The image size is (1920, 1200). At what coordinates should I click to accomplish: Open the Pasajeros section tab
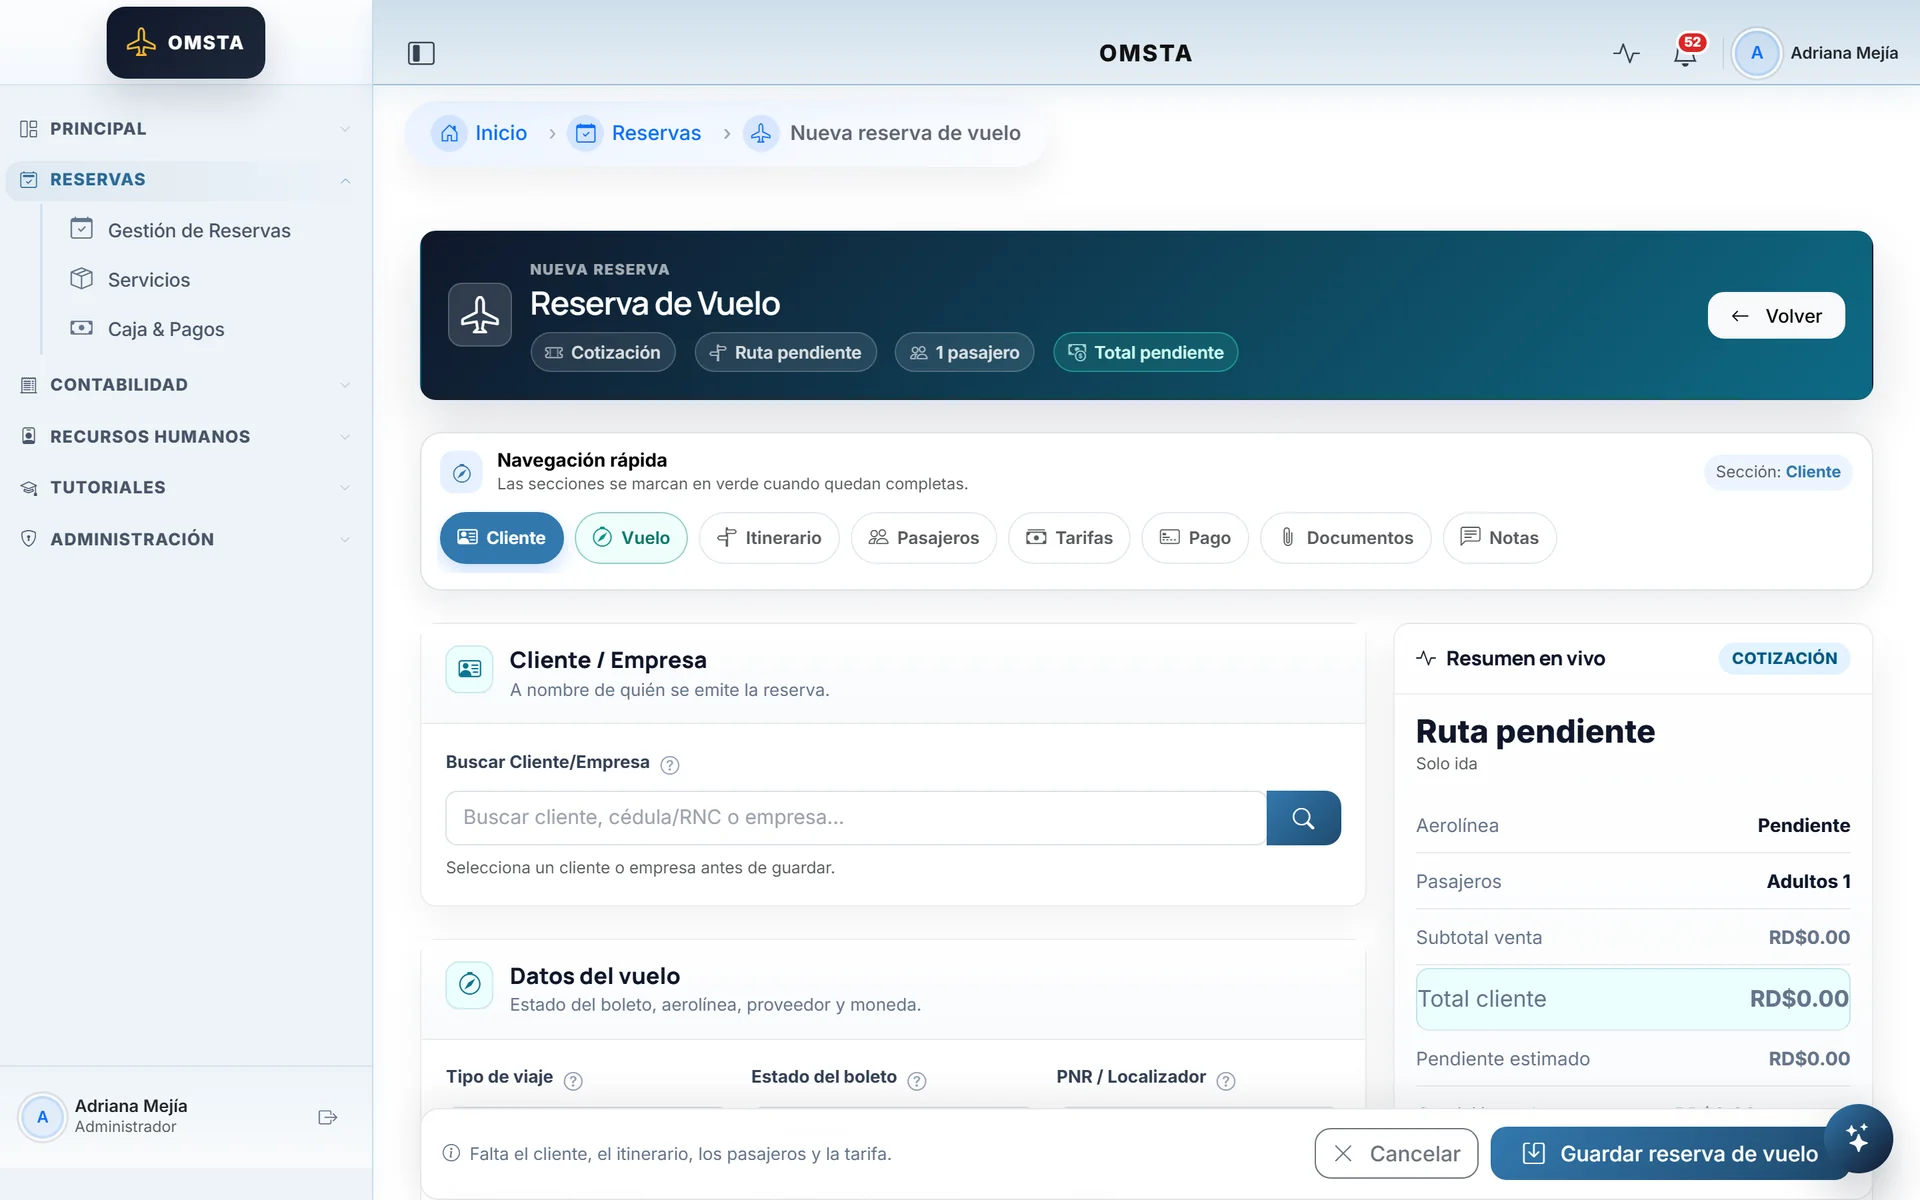pos(924,538)
